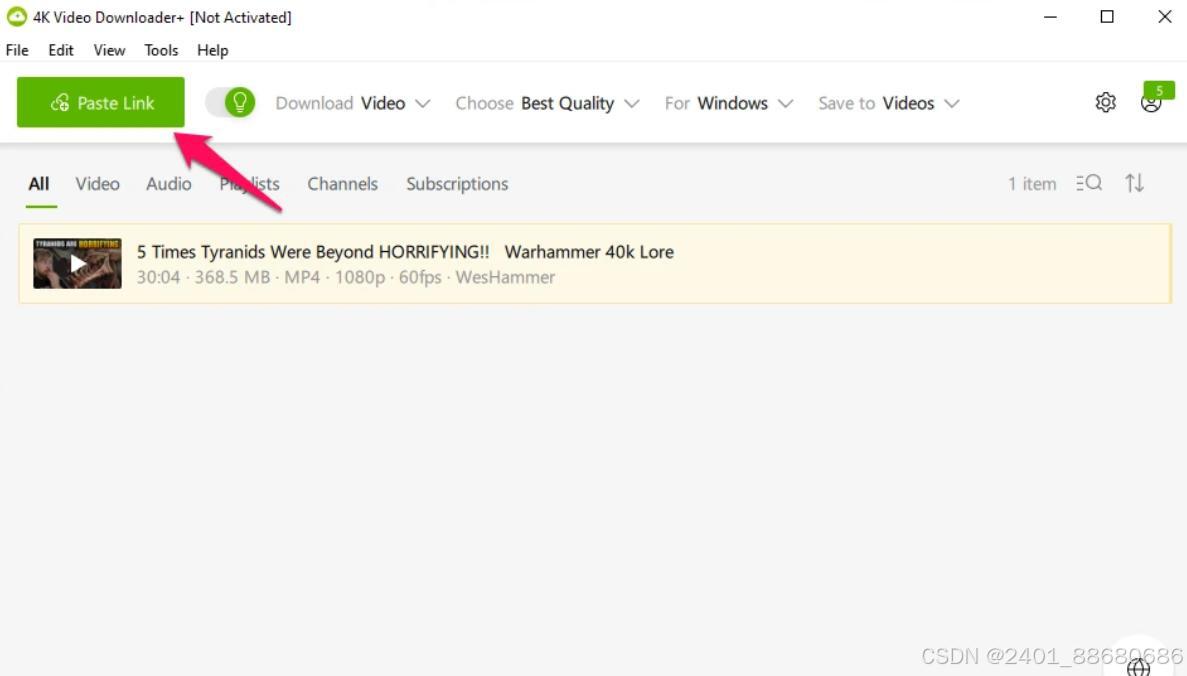Click the green Paste Link button
The height and width of the screenshot is (676, 1187).
(x=101, y=102)
